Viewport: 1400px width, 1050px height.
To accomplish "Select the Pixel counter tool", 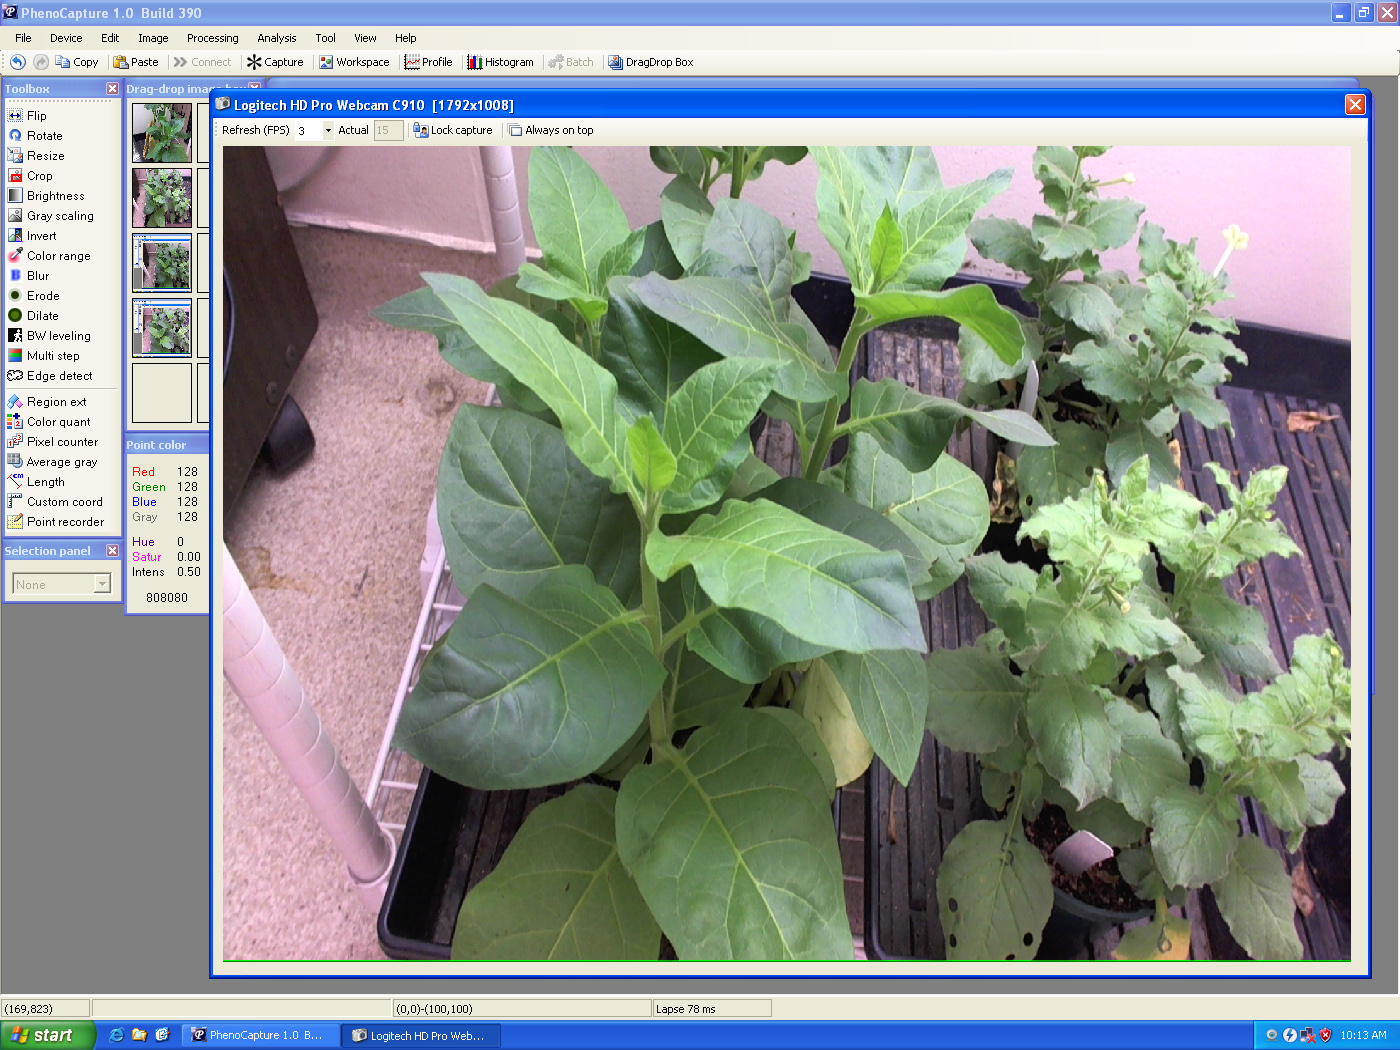I will coord(62,442).
